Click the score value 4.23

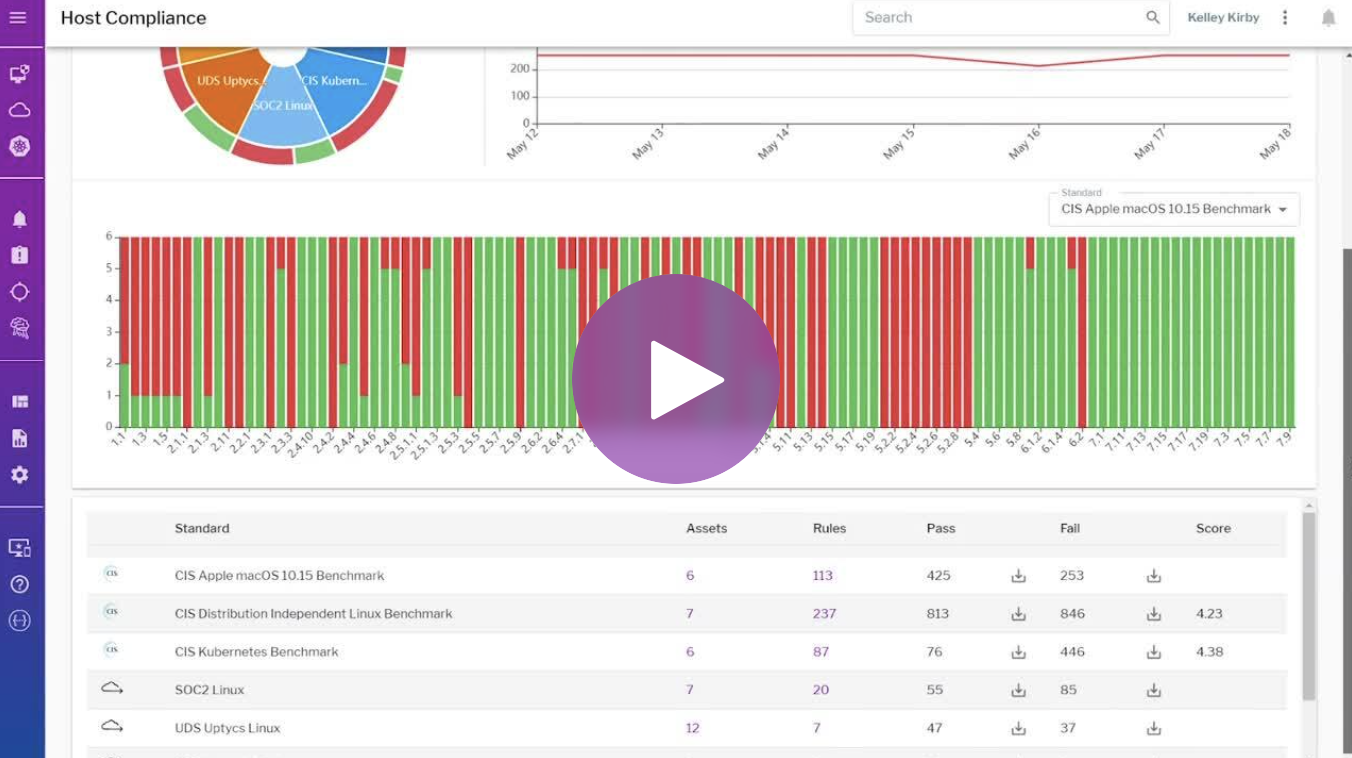point(1209,614)
